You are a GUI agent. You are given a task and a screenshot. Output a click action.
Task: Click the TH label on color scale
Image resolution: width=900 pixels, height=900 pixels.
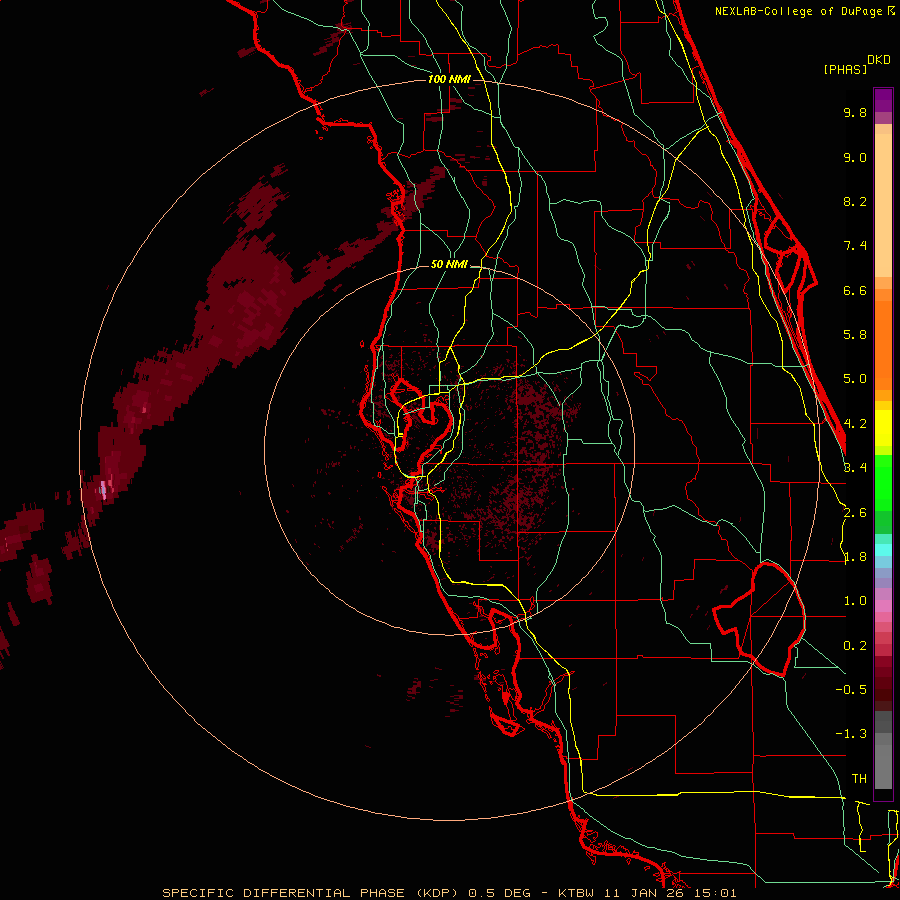859,779
